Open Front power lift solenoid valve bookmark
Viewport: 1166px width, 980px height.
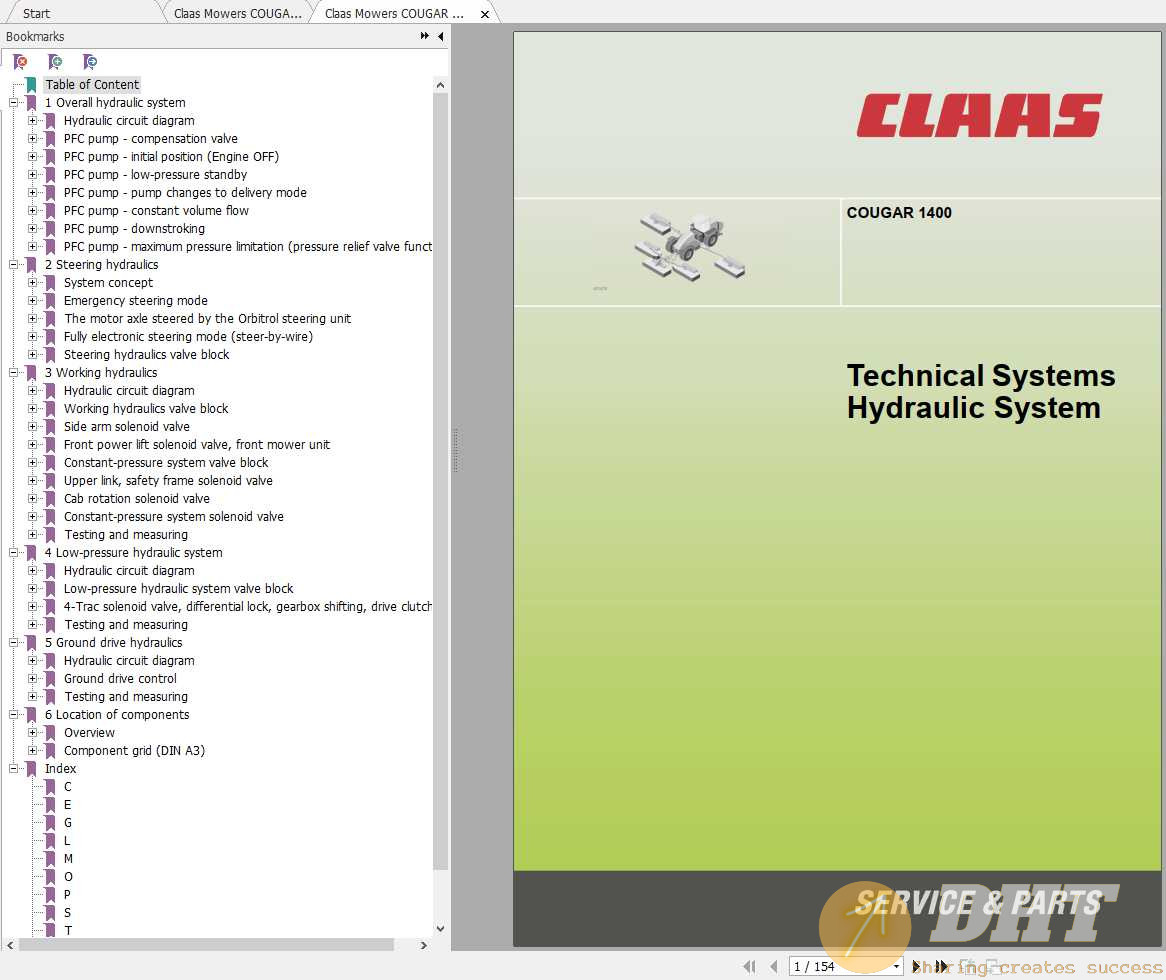coord(197,445)
